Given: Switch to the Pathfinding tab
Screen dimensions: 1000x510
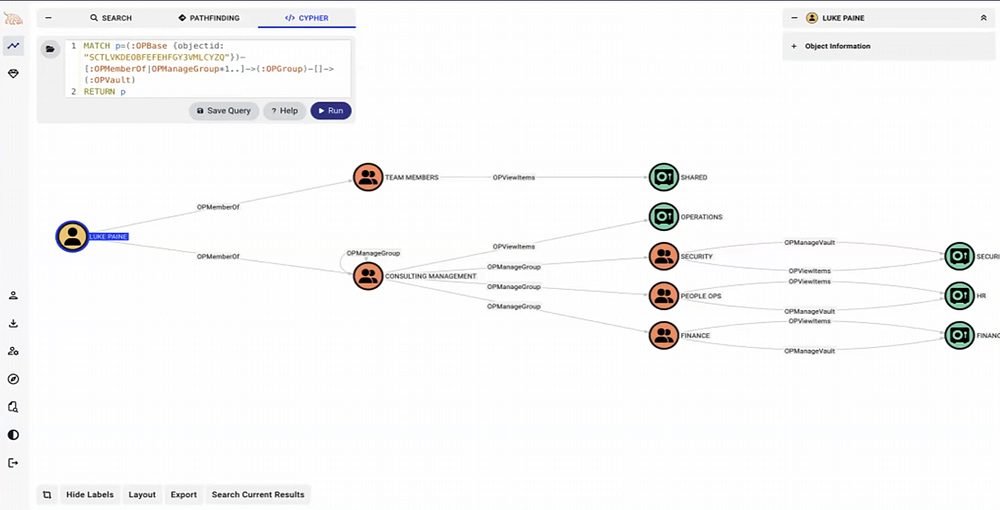Looking at the screenshot, I should [x=209, y=18].
